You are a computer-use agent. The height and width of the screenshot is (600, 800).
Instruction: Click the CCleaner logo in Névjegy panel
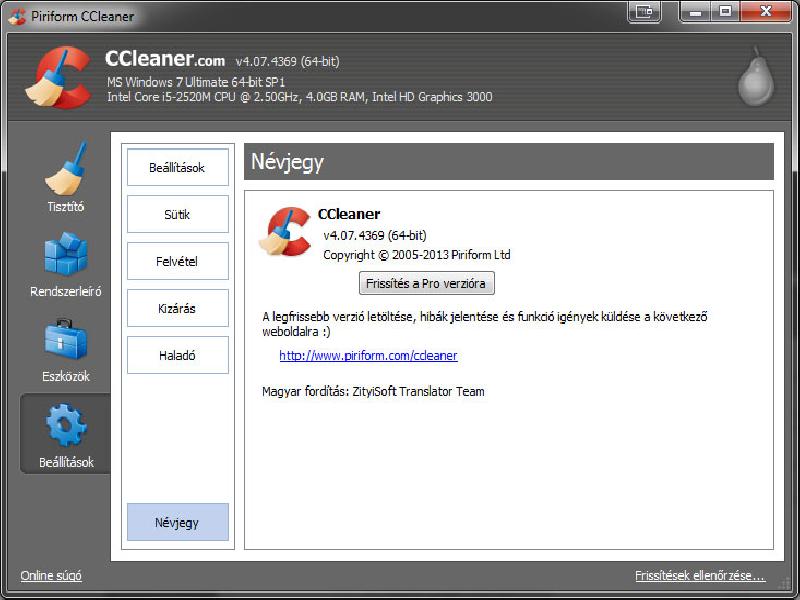[x=285, y=231]
